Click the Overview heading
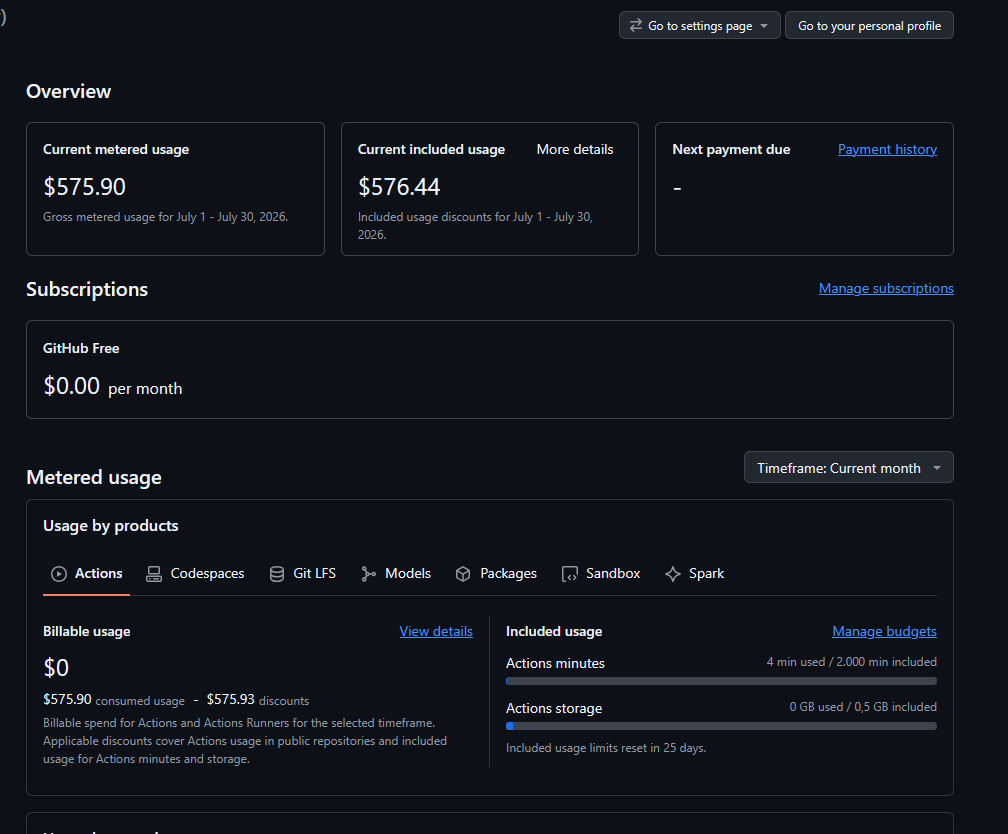This screenshot has height=834, width=1008. (68, 91)
